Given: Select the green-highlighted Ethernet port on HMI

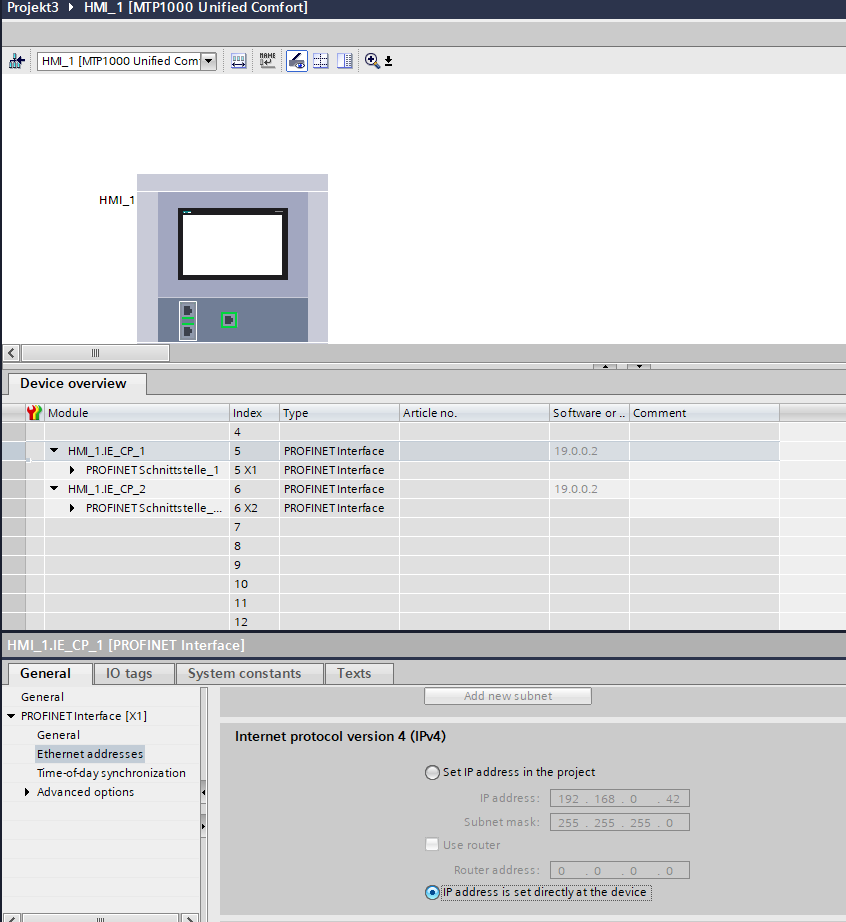Looking at the screenshot, I should coord(229,320).
